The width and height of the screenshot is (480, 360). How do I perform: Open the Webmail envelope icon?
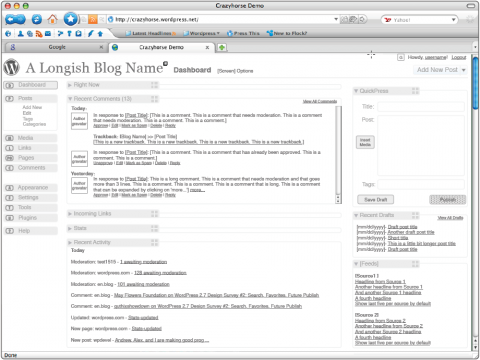click(x=48, y=33)
